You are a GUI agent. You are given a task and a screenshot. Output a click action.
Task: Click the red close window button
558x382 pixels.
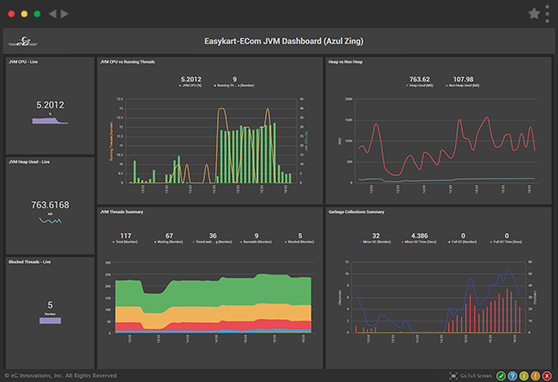(x=11, y=14)
